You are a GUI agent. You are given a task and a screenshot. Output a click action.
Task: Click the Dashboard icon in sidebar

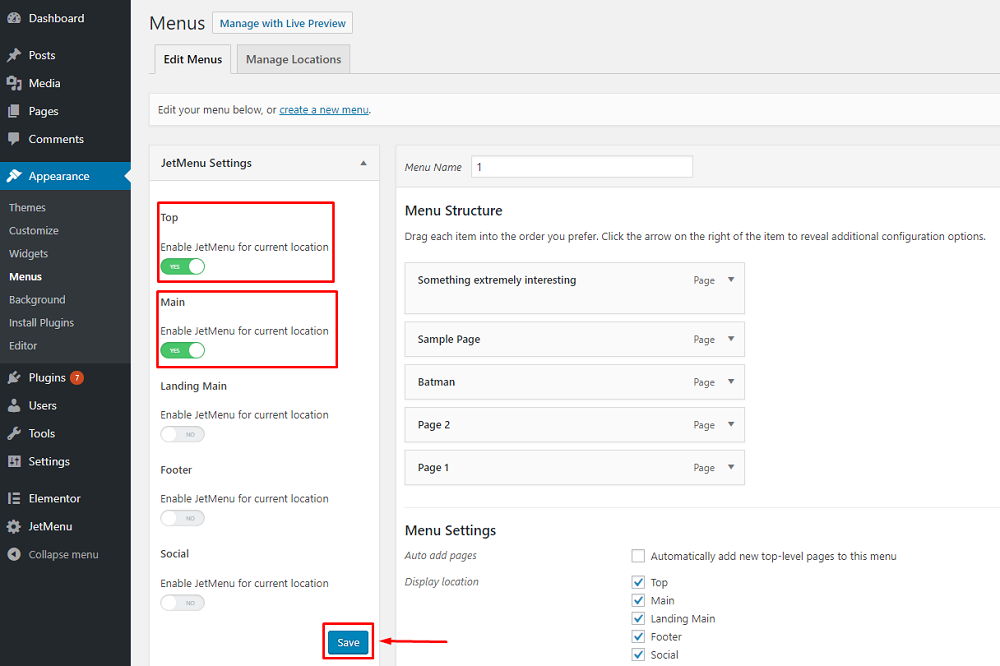pos(14,18)
